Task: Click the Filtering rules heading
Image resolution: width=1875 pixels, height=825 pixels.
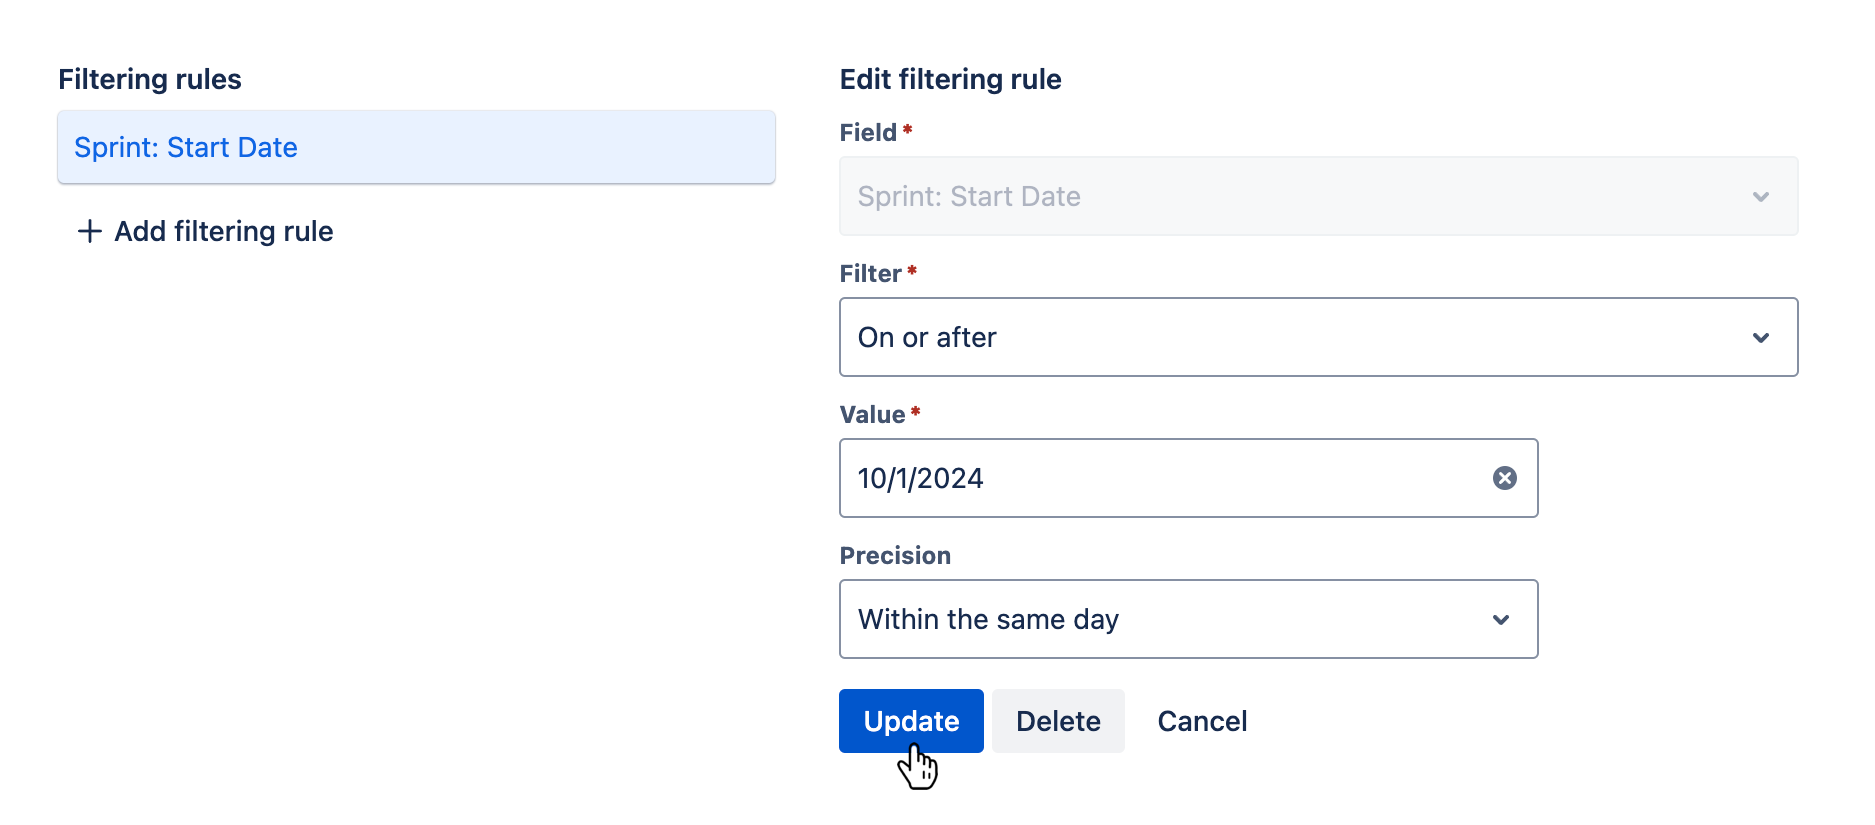Action: tap(150, 79)
